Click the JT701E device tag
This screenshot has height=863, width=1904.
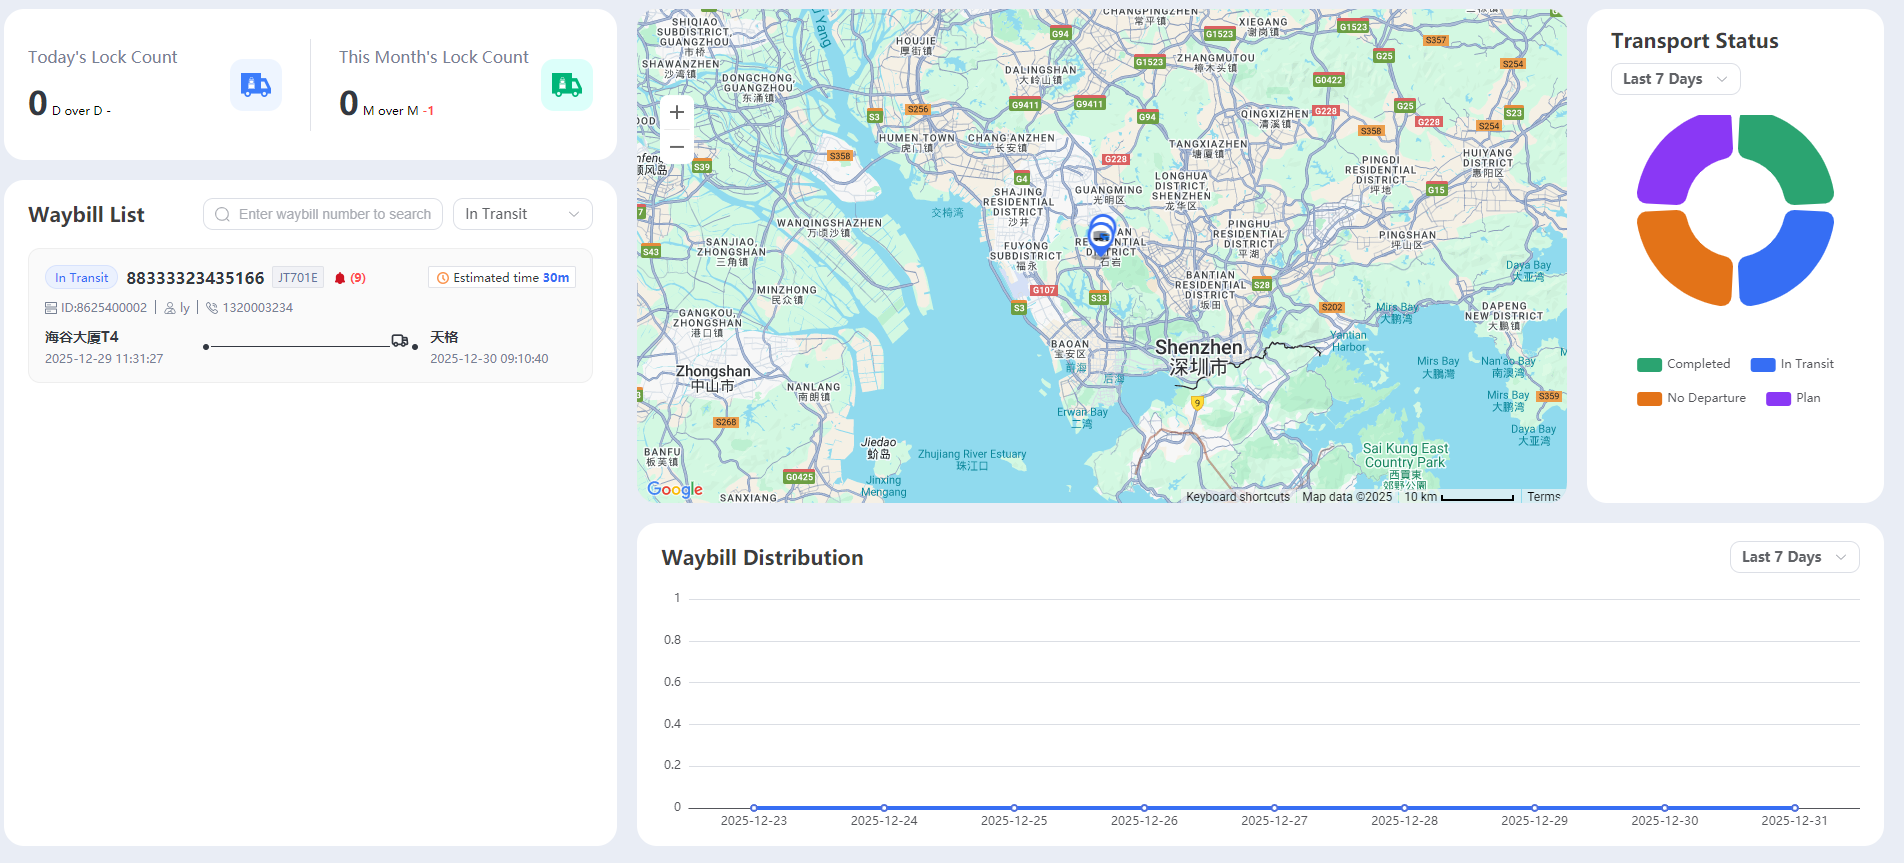[x=298, y=278]
